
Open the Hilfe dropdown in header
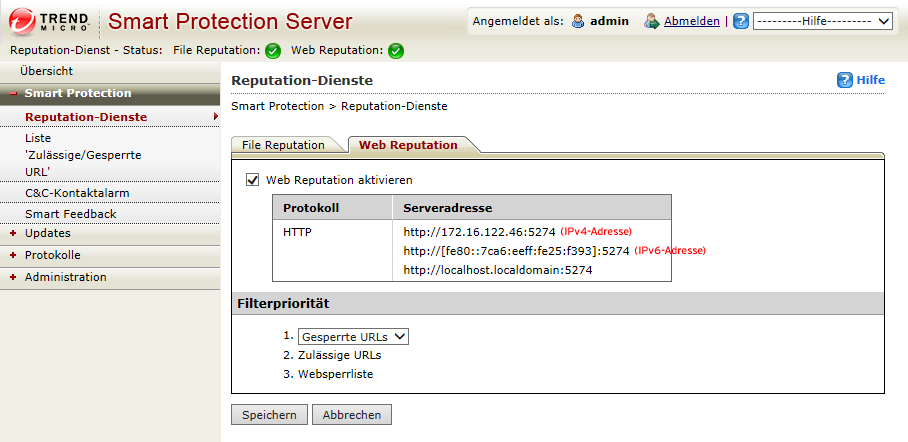point(822,21)
